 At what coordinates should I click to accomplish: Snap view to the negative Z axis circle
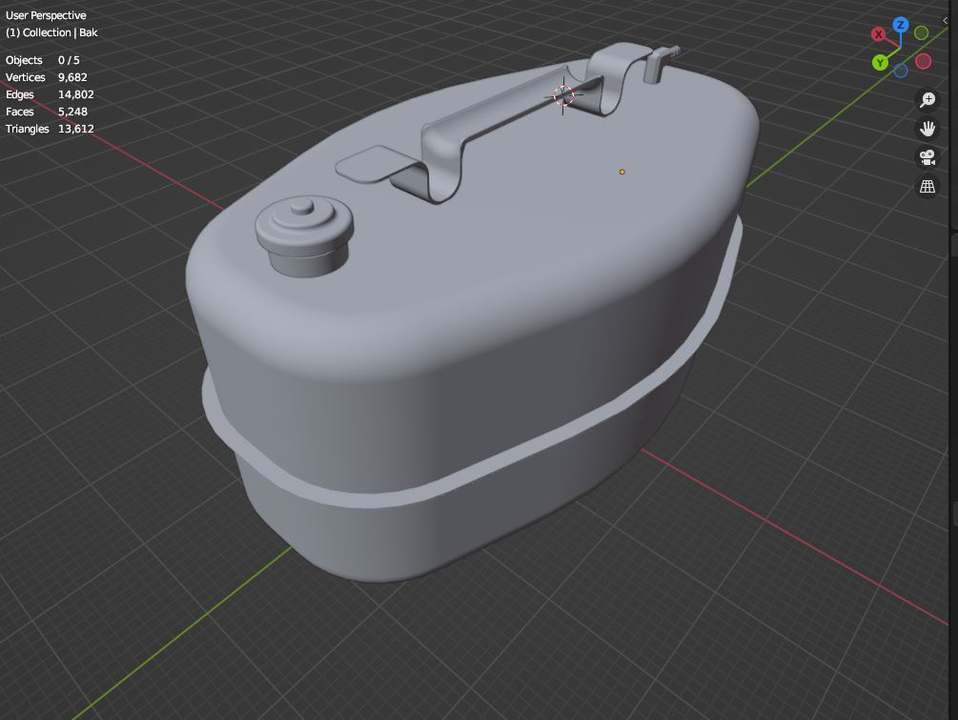pos(901,71)
